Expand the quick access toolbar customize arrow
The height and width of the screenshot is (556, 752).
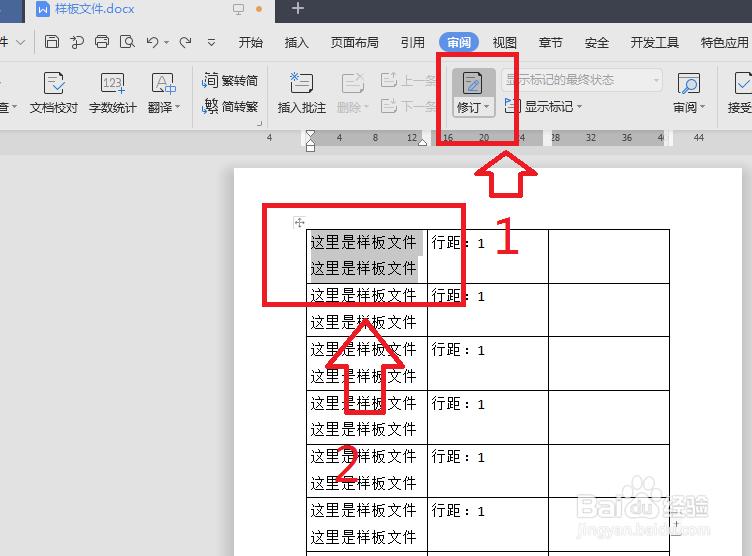[x=211, y=43]
